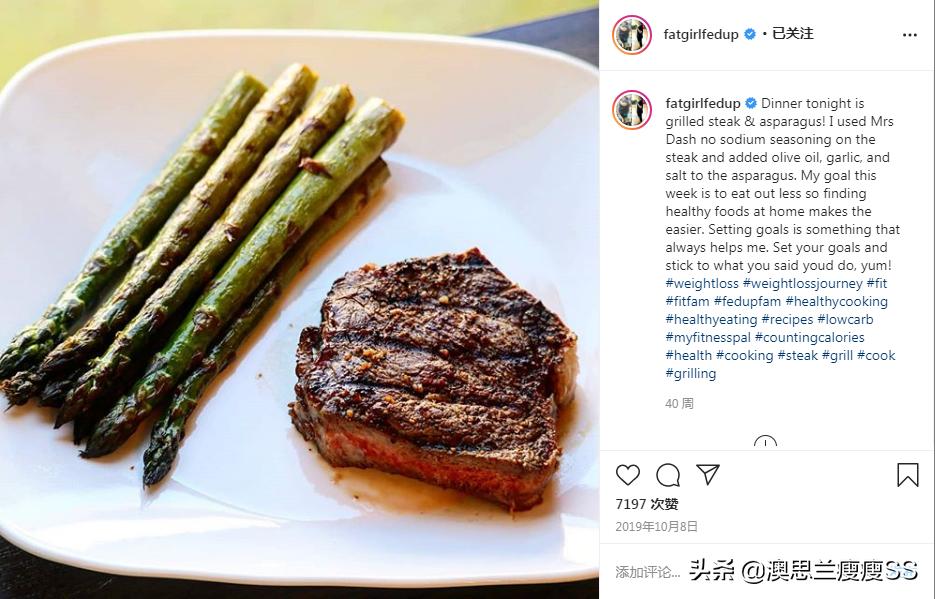
Task: View the 7197 likes list
Action: coord(647,504)
